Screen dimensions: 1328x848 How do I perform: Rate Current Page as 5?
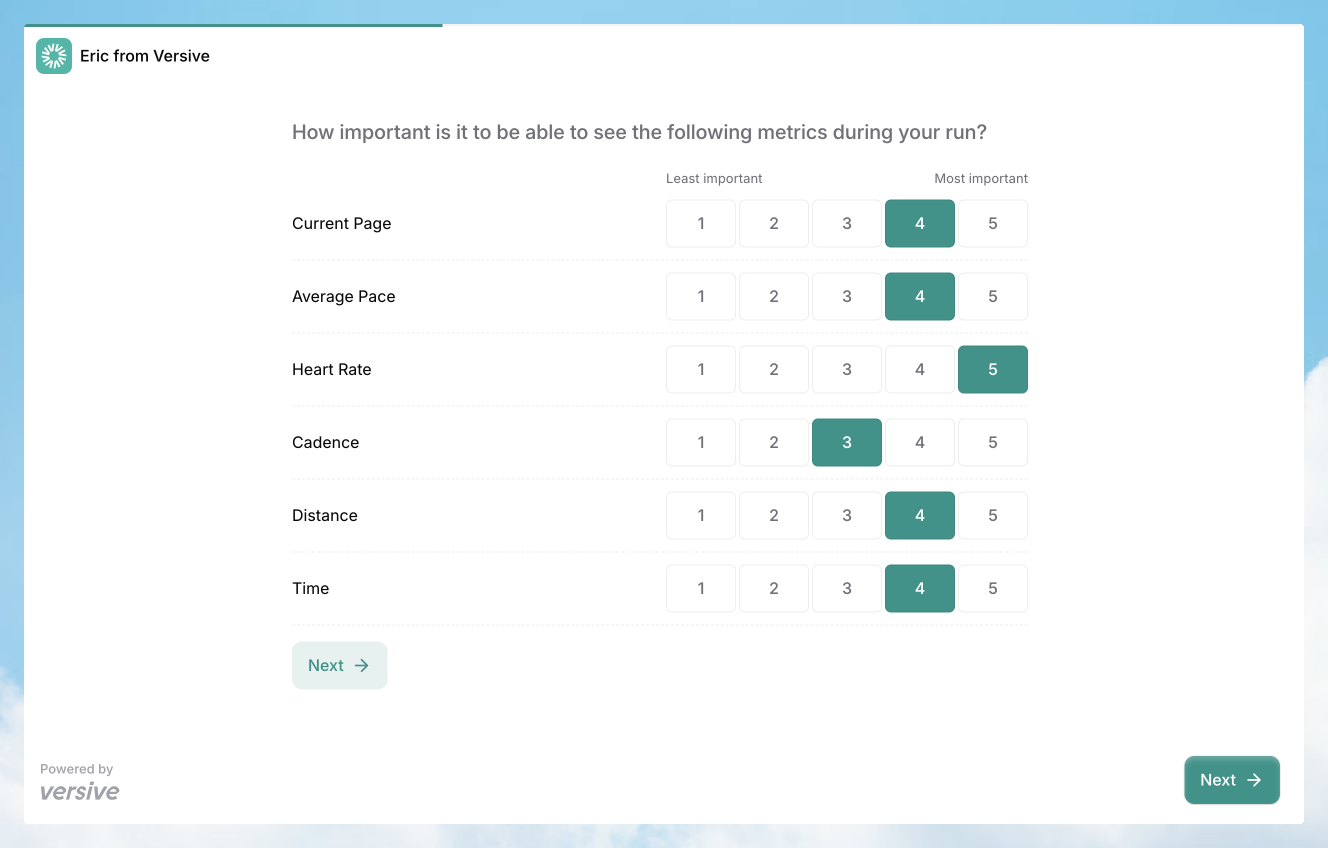tap(993, 223)
